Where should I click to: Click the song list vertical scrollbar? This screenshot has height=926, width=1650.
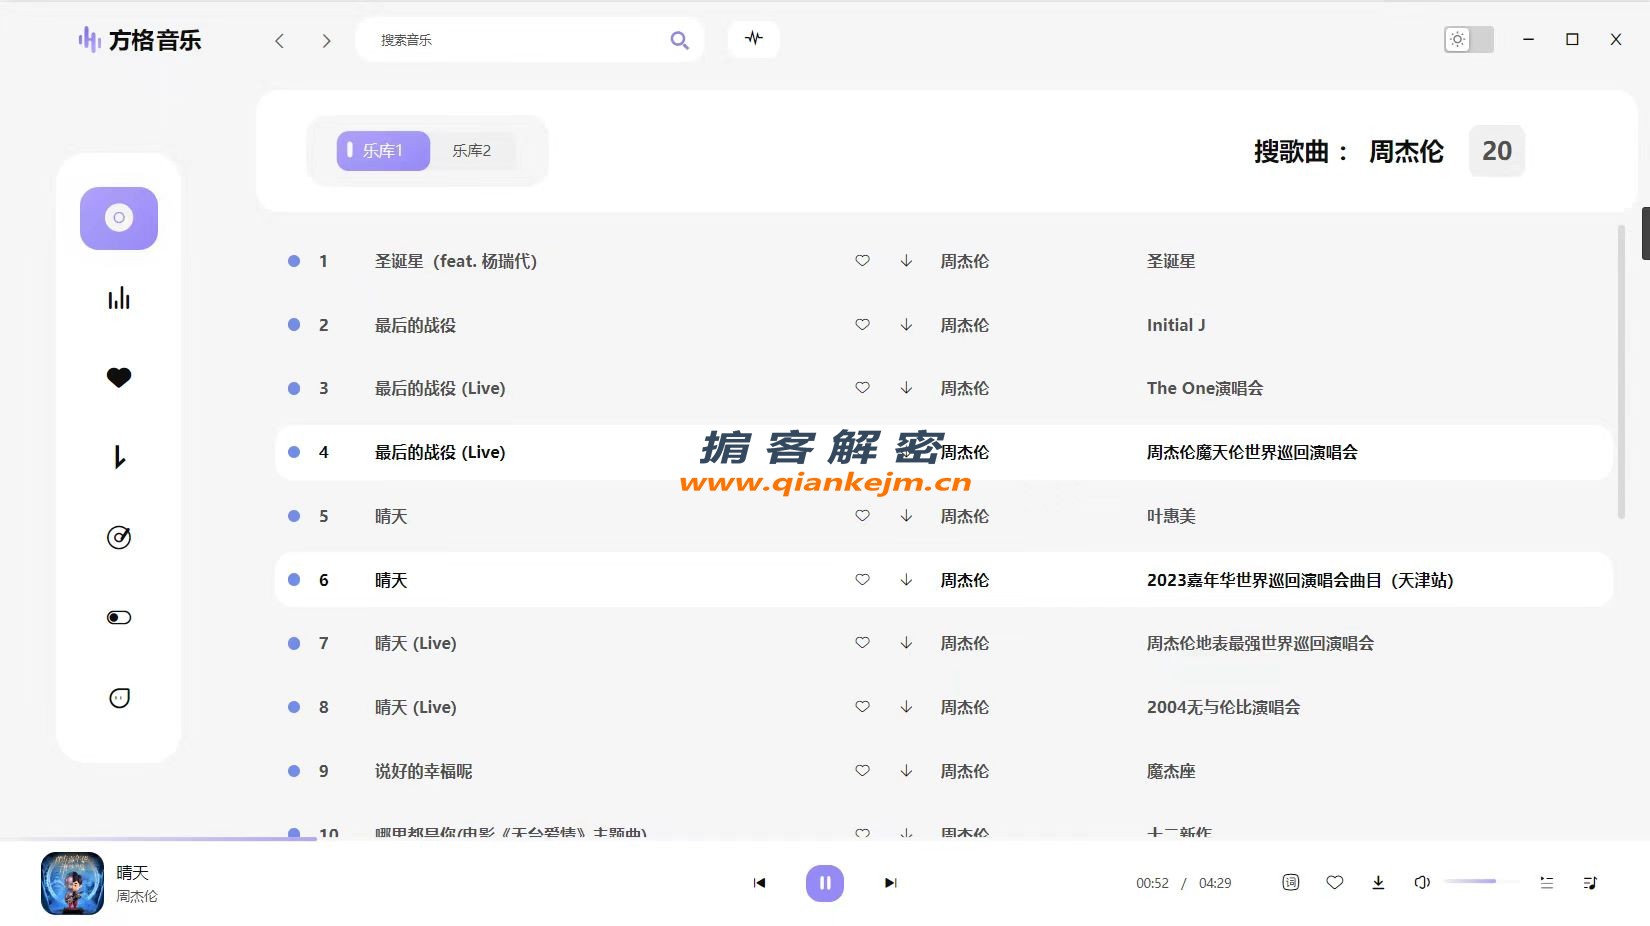point(1622,372)
